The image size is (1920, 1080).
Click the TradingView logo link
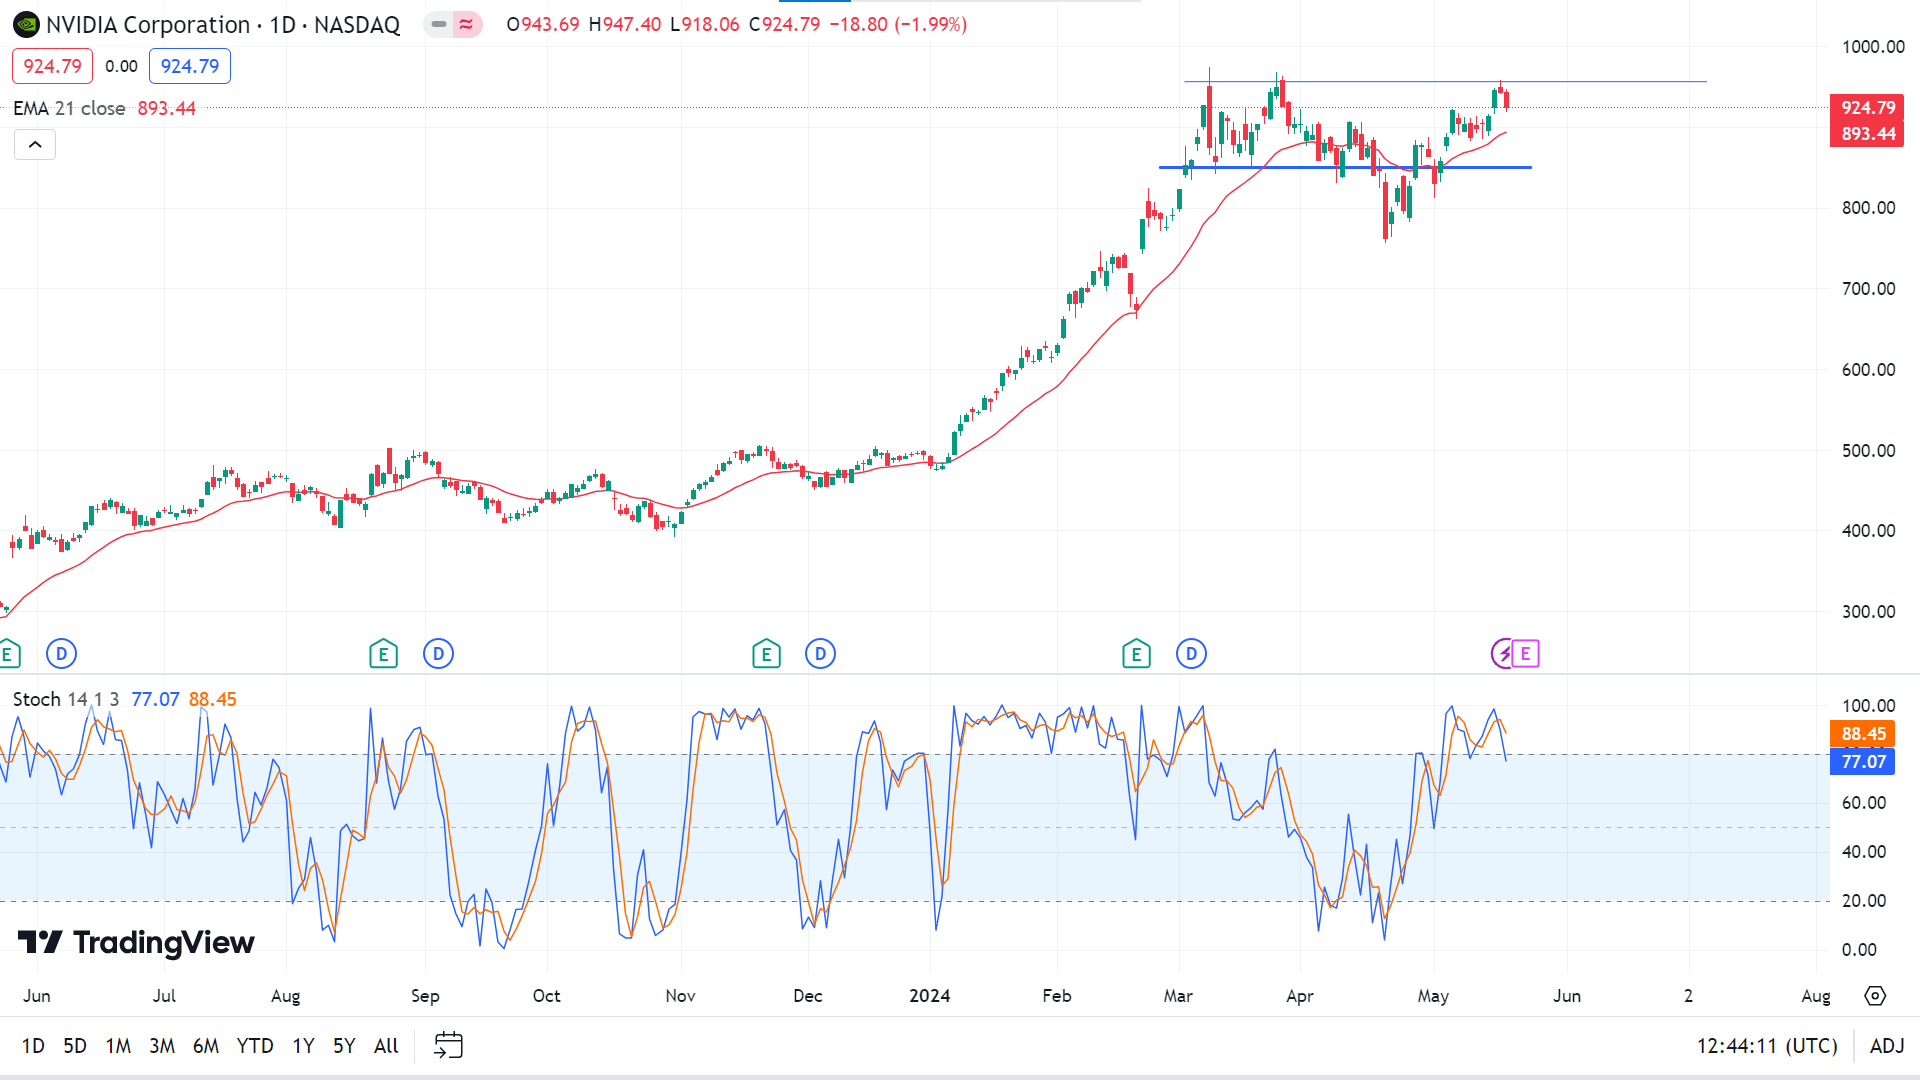click(x=137, y=942)
